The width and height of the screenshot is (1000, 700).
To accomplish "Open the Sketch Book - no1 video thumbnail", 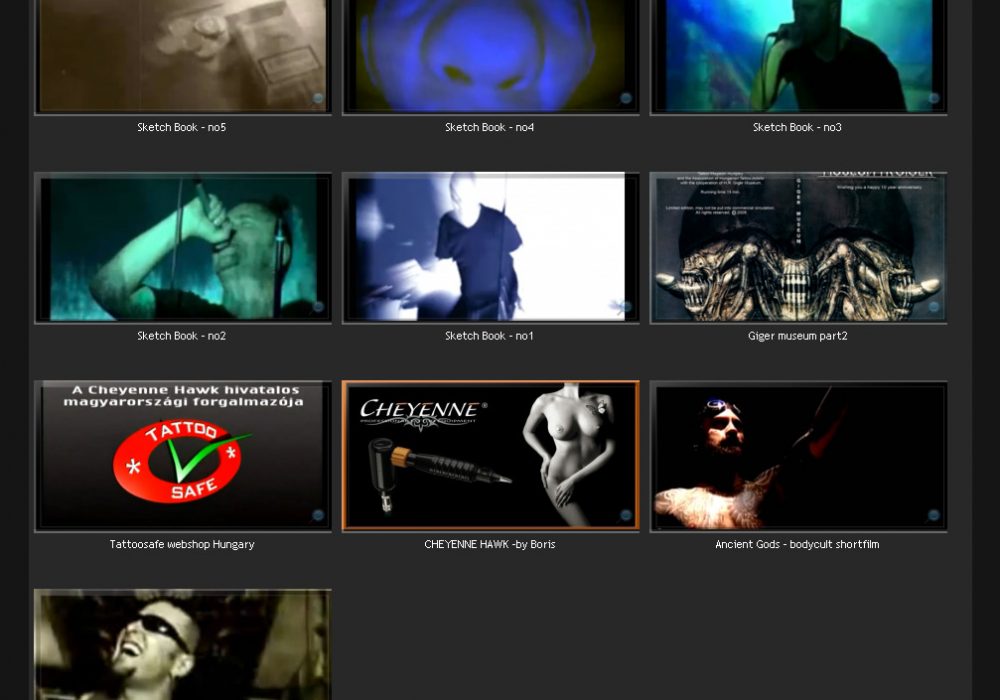I will click(490, 247).
